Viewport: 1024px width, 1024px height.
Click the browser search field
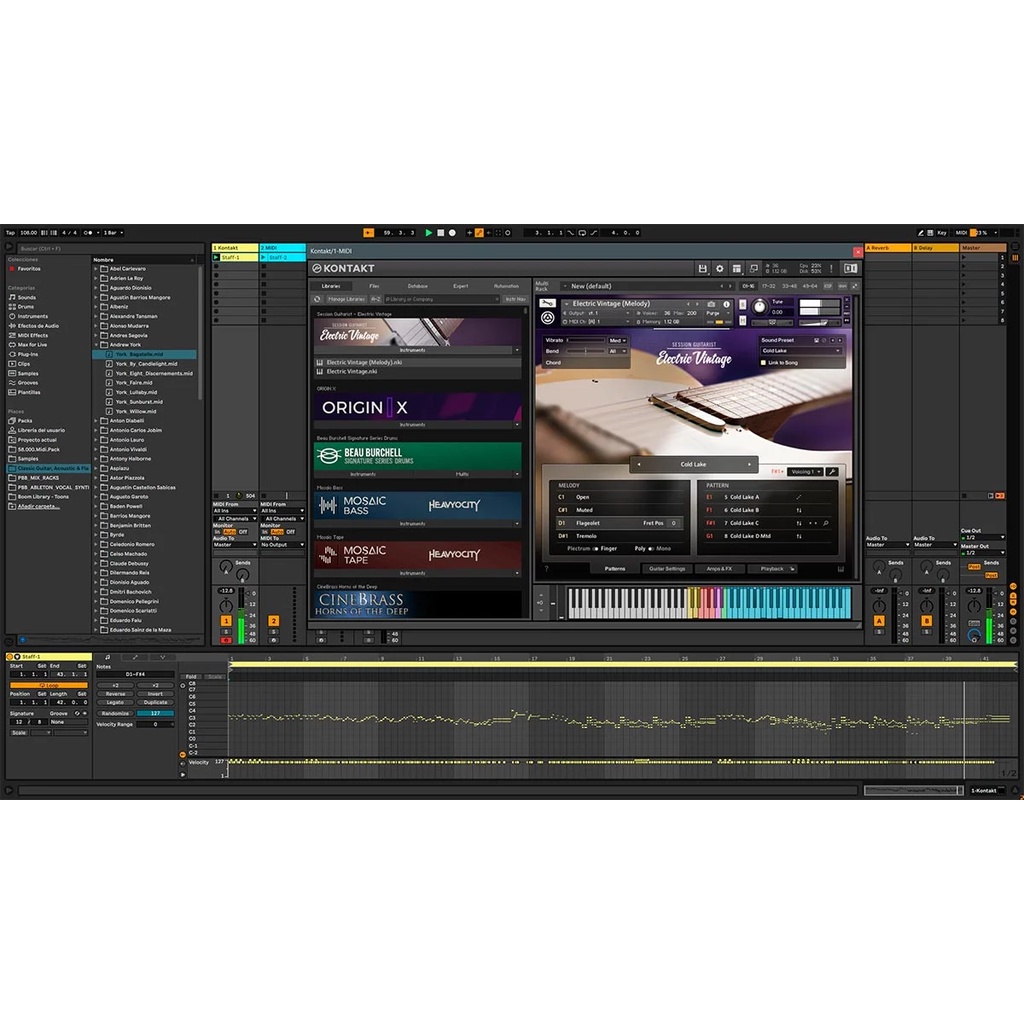[108, 248]
